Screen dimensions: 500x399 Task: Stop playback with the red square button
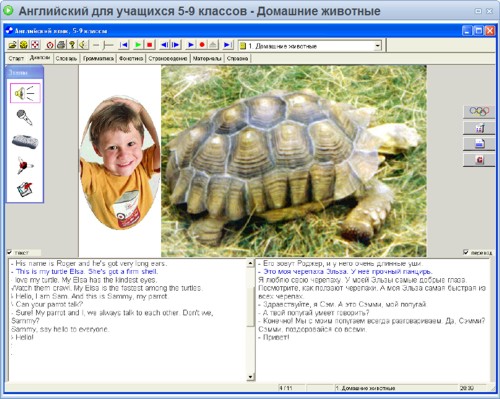coord(149,45)
